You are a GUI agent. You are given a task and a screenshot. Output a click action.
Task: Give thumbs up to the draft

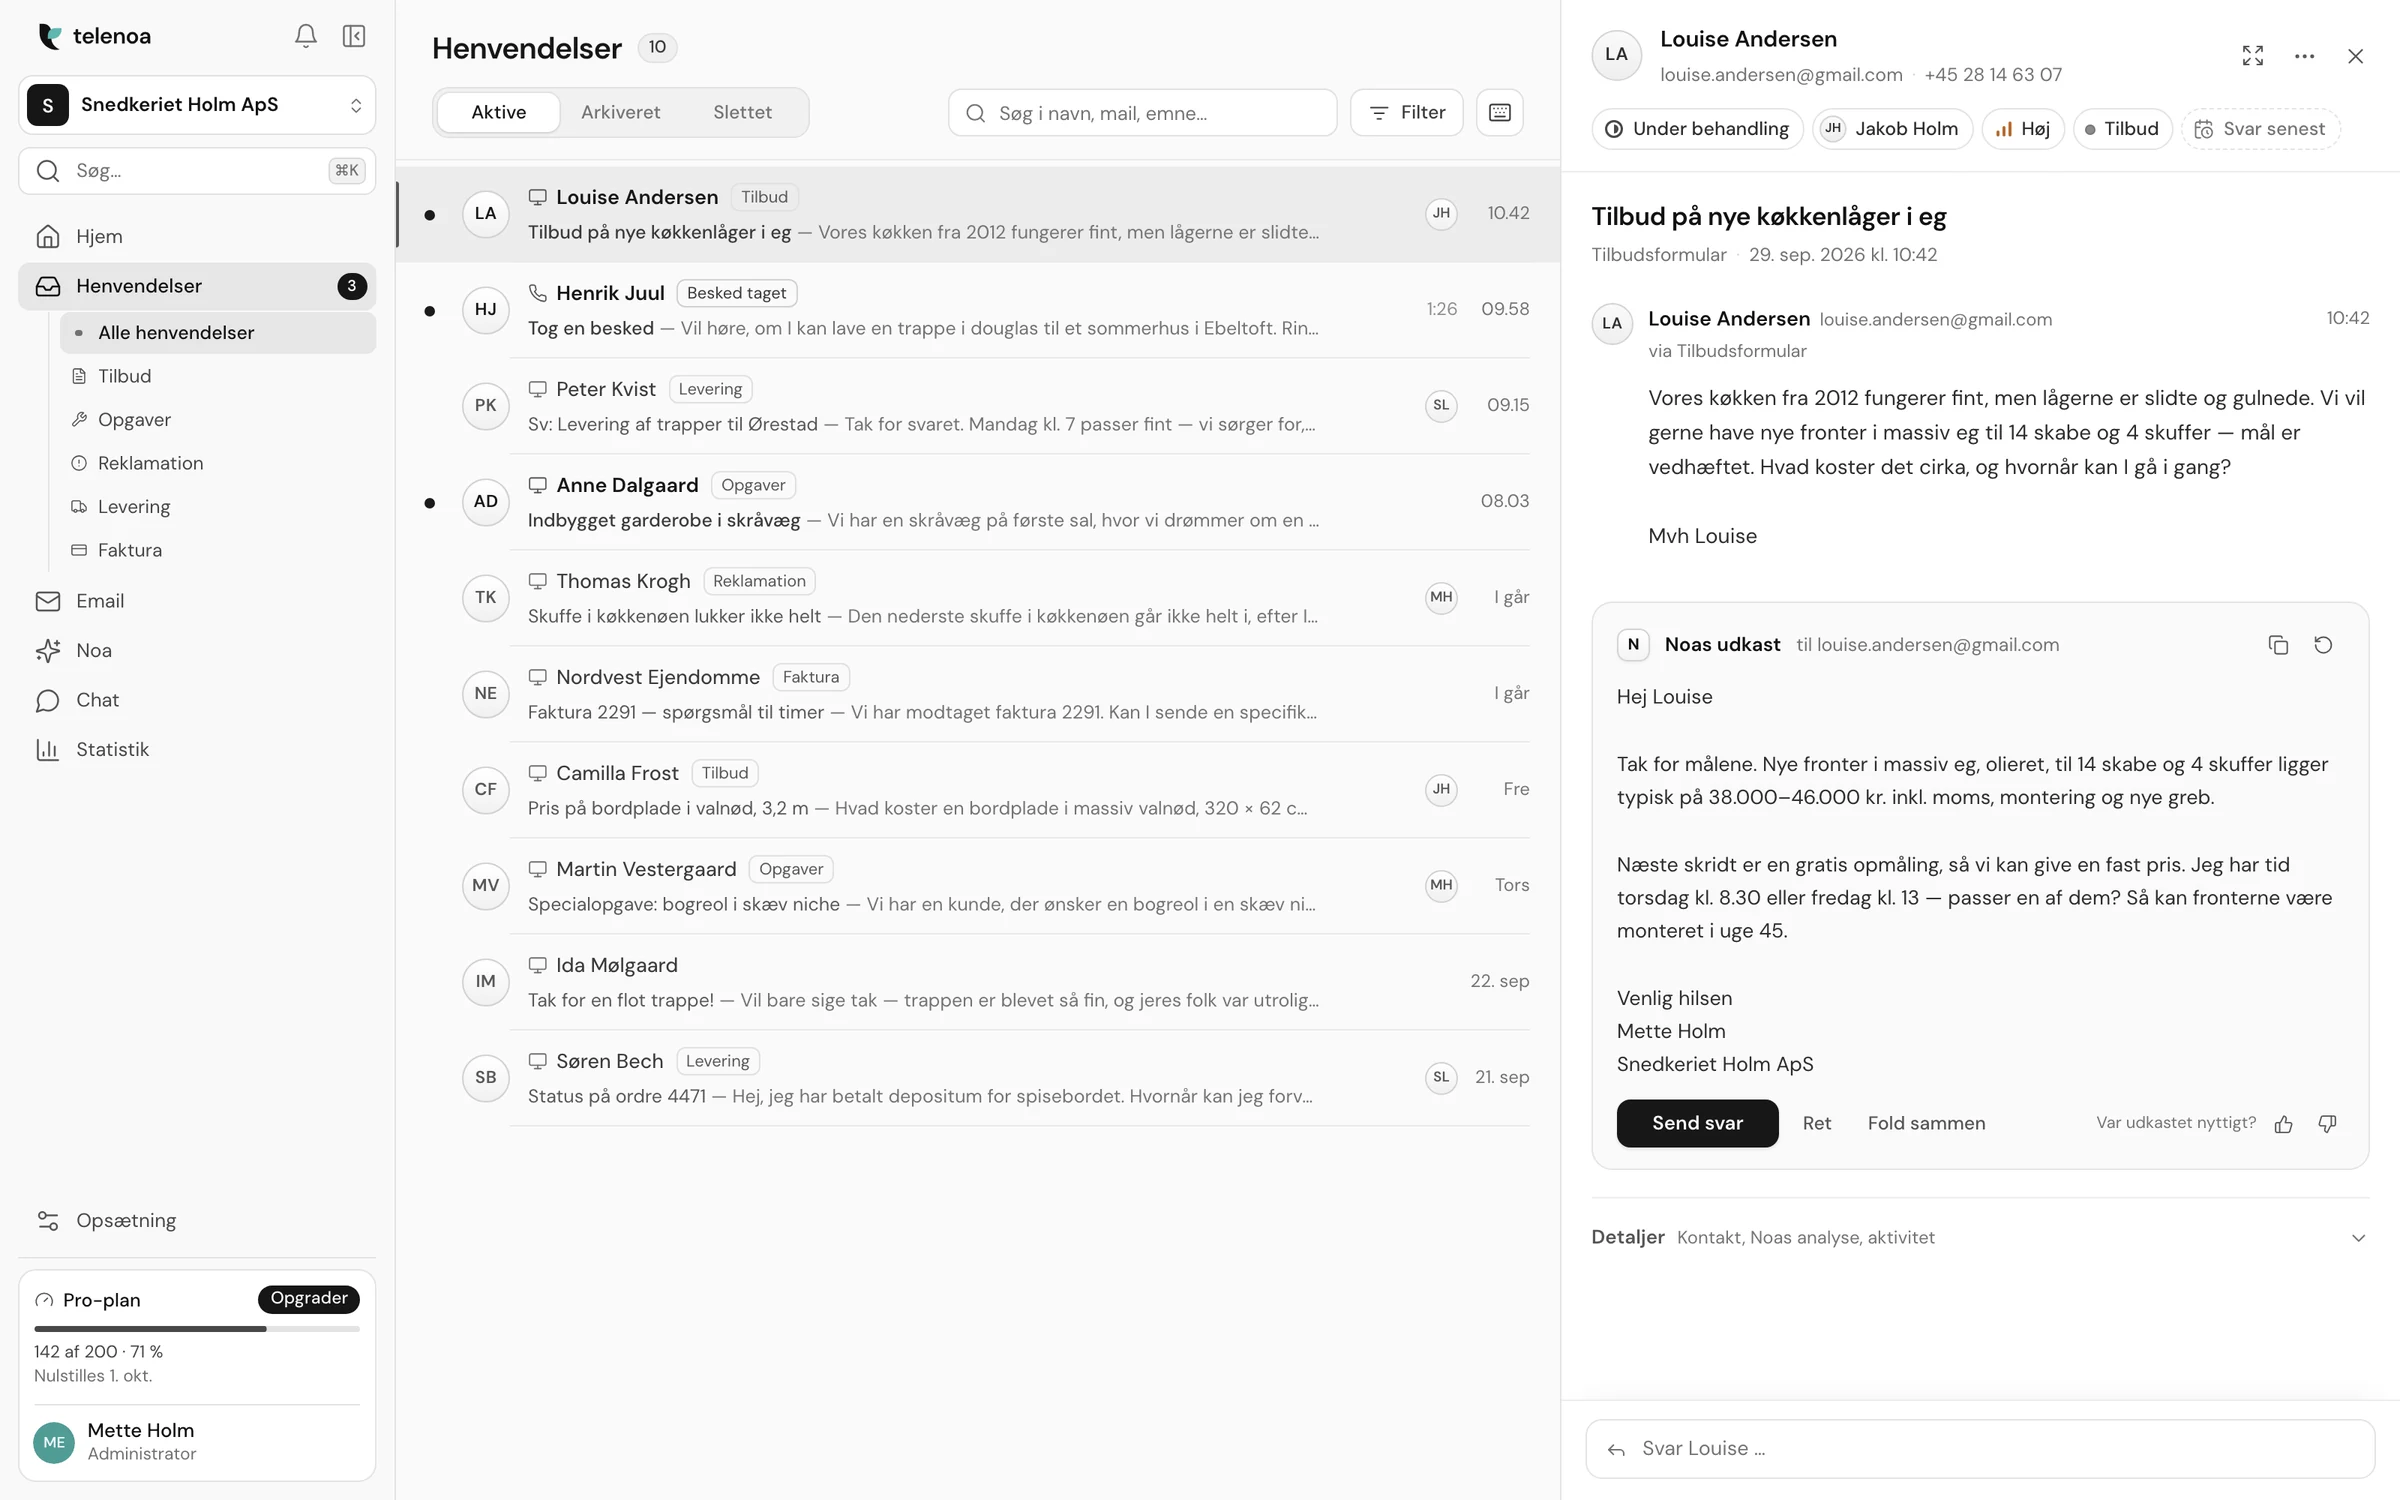[x=2283, y=1124]
